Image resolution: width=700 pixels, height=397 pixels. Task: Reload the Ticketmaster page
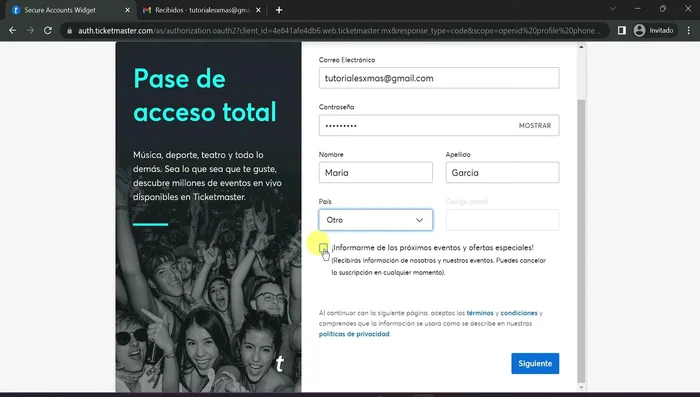coord(48,30)
